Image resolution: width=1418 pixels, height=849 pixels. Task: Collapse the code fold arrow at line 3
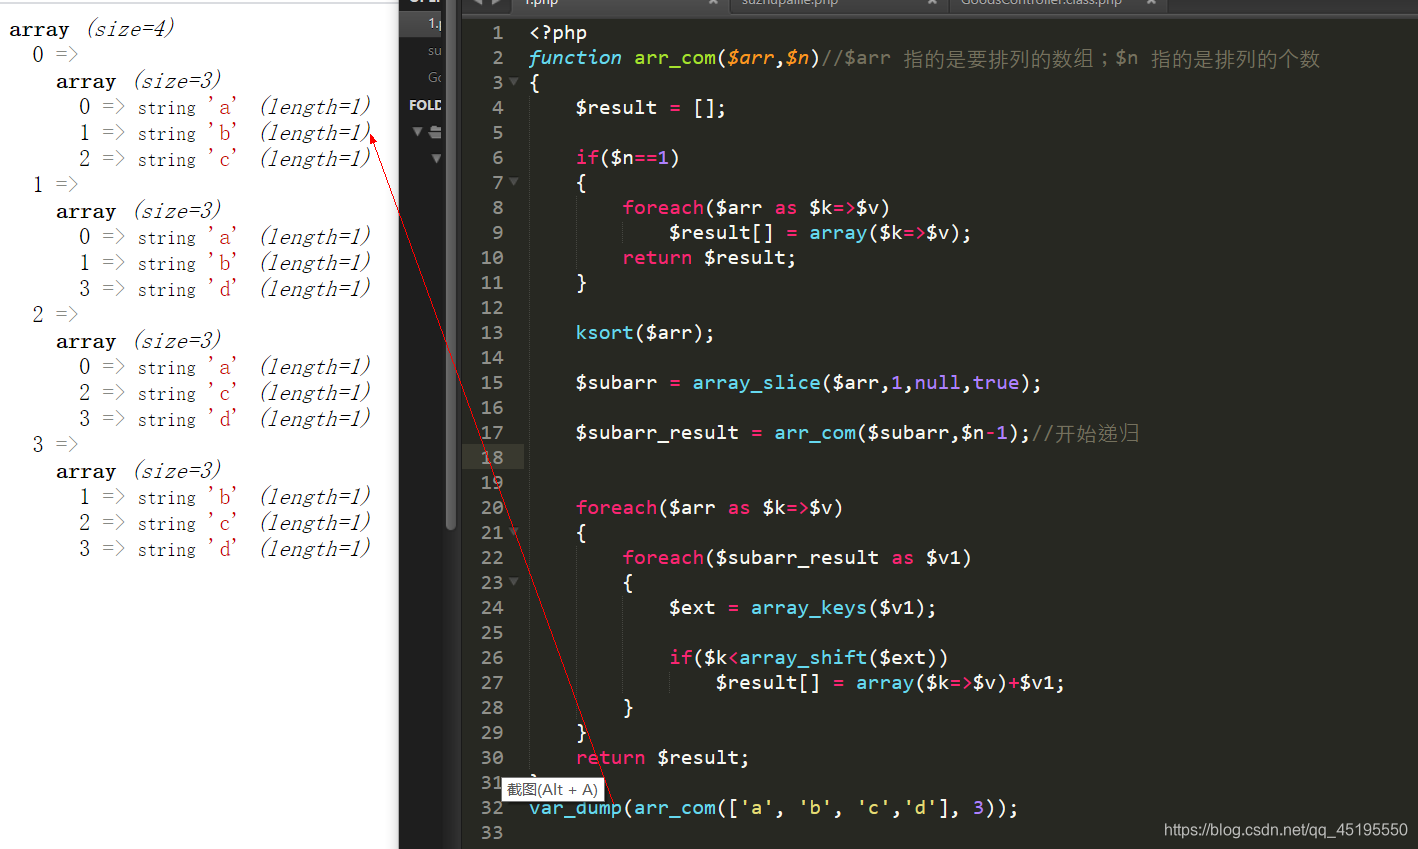tap(514, 82)
